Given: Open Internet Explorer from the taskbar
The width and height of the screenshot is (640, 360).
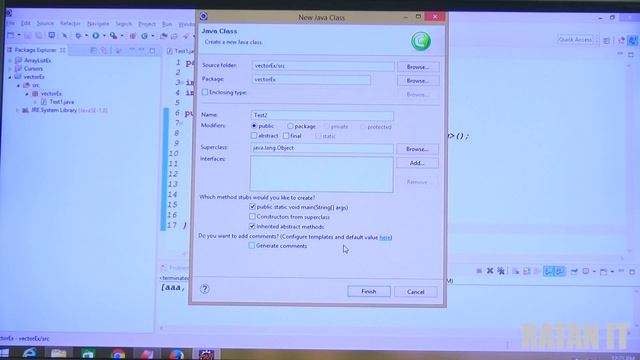Looking at the screenshot, I should [x=30, y=353].
